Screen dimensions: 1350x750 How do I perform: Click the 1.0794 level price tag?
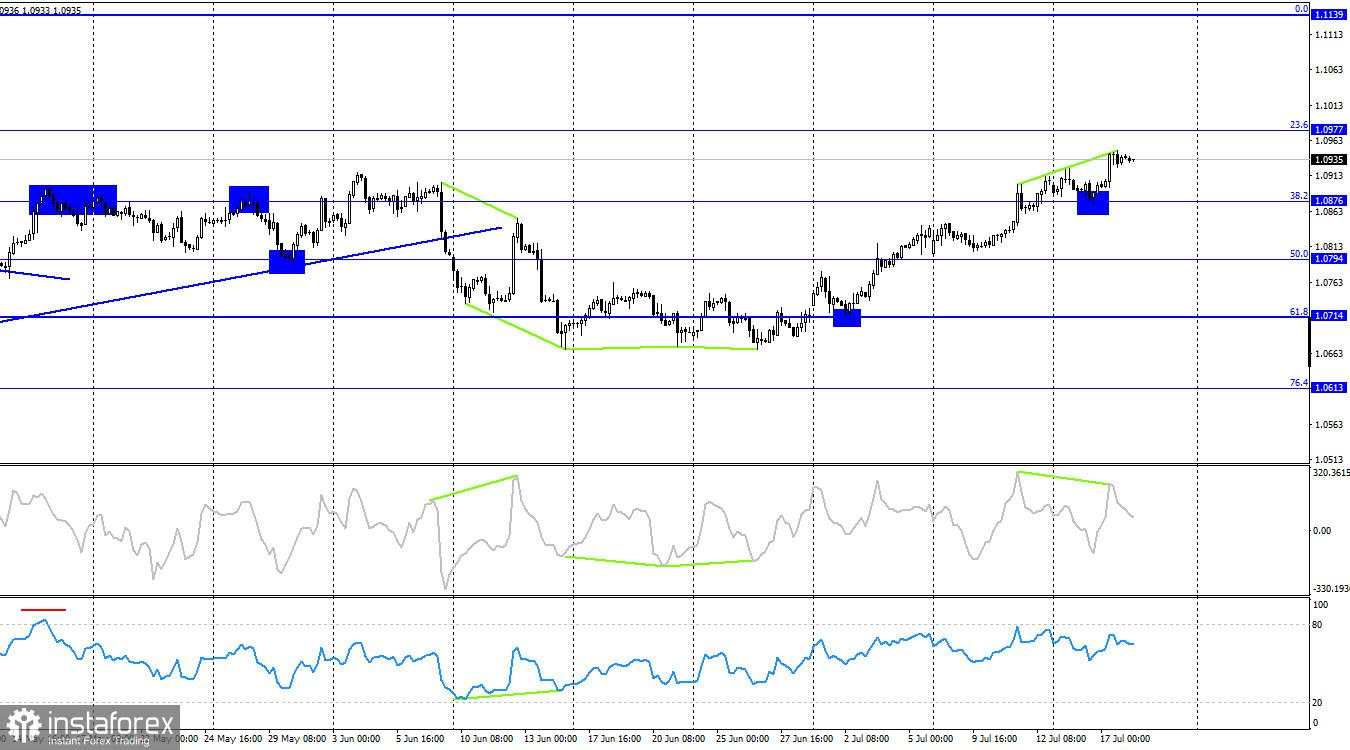point(1329,259)
